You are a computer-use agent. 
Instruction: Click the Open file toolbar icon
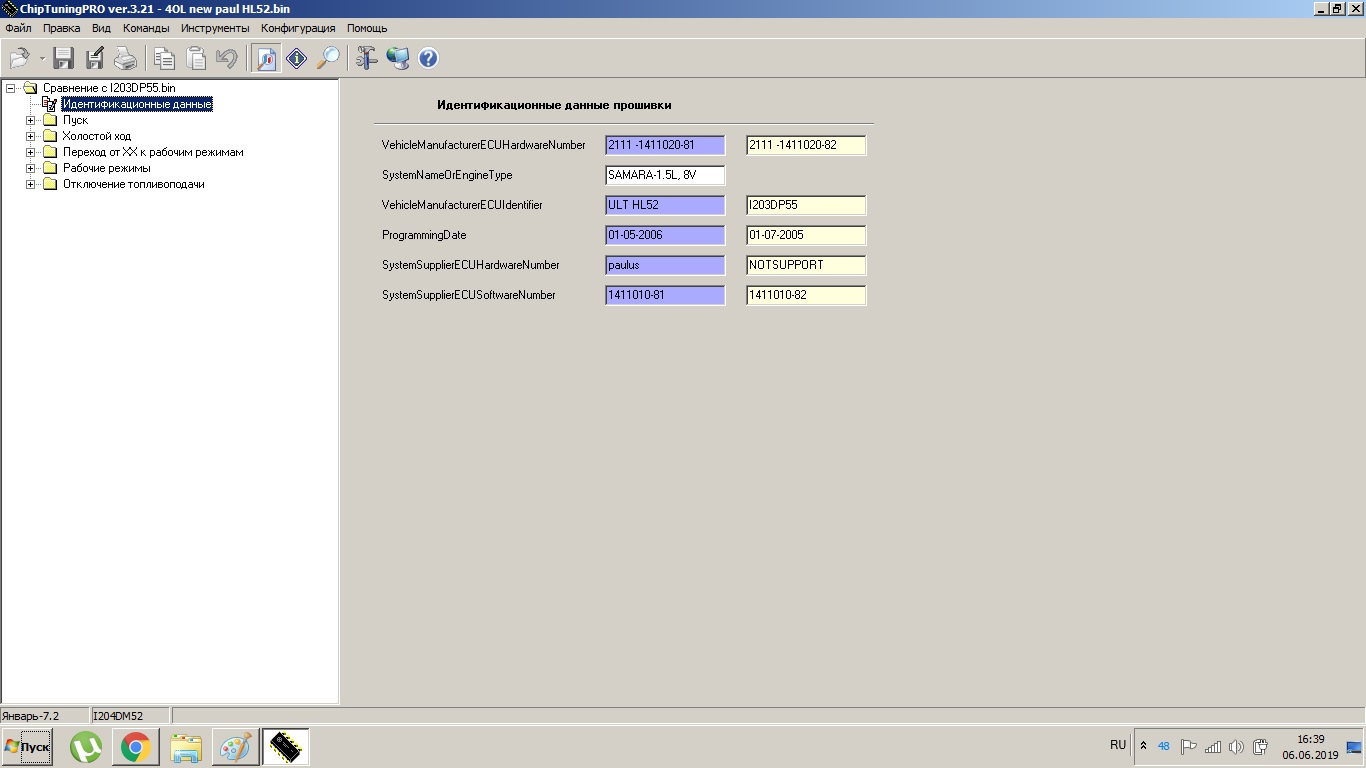point(20,58)
